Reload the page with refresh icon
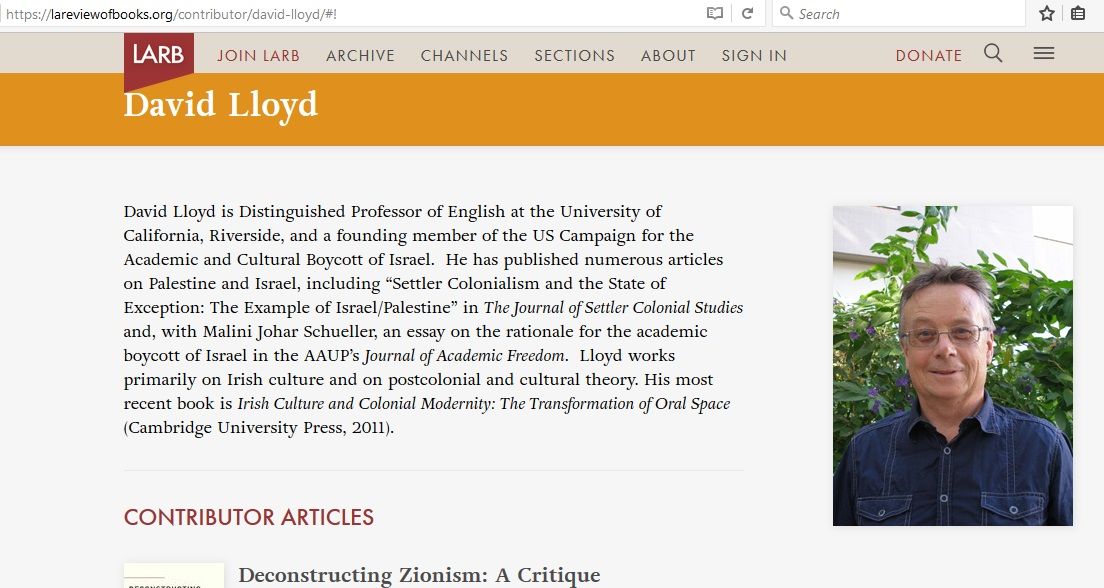 pyautogui.click(x=747, y=14)
